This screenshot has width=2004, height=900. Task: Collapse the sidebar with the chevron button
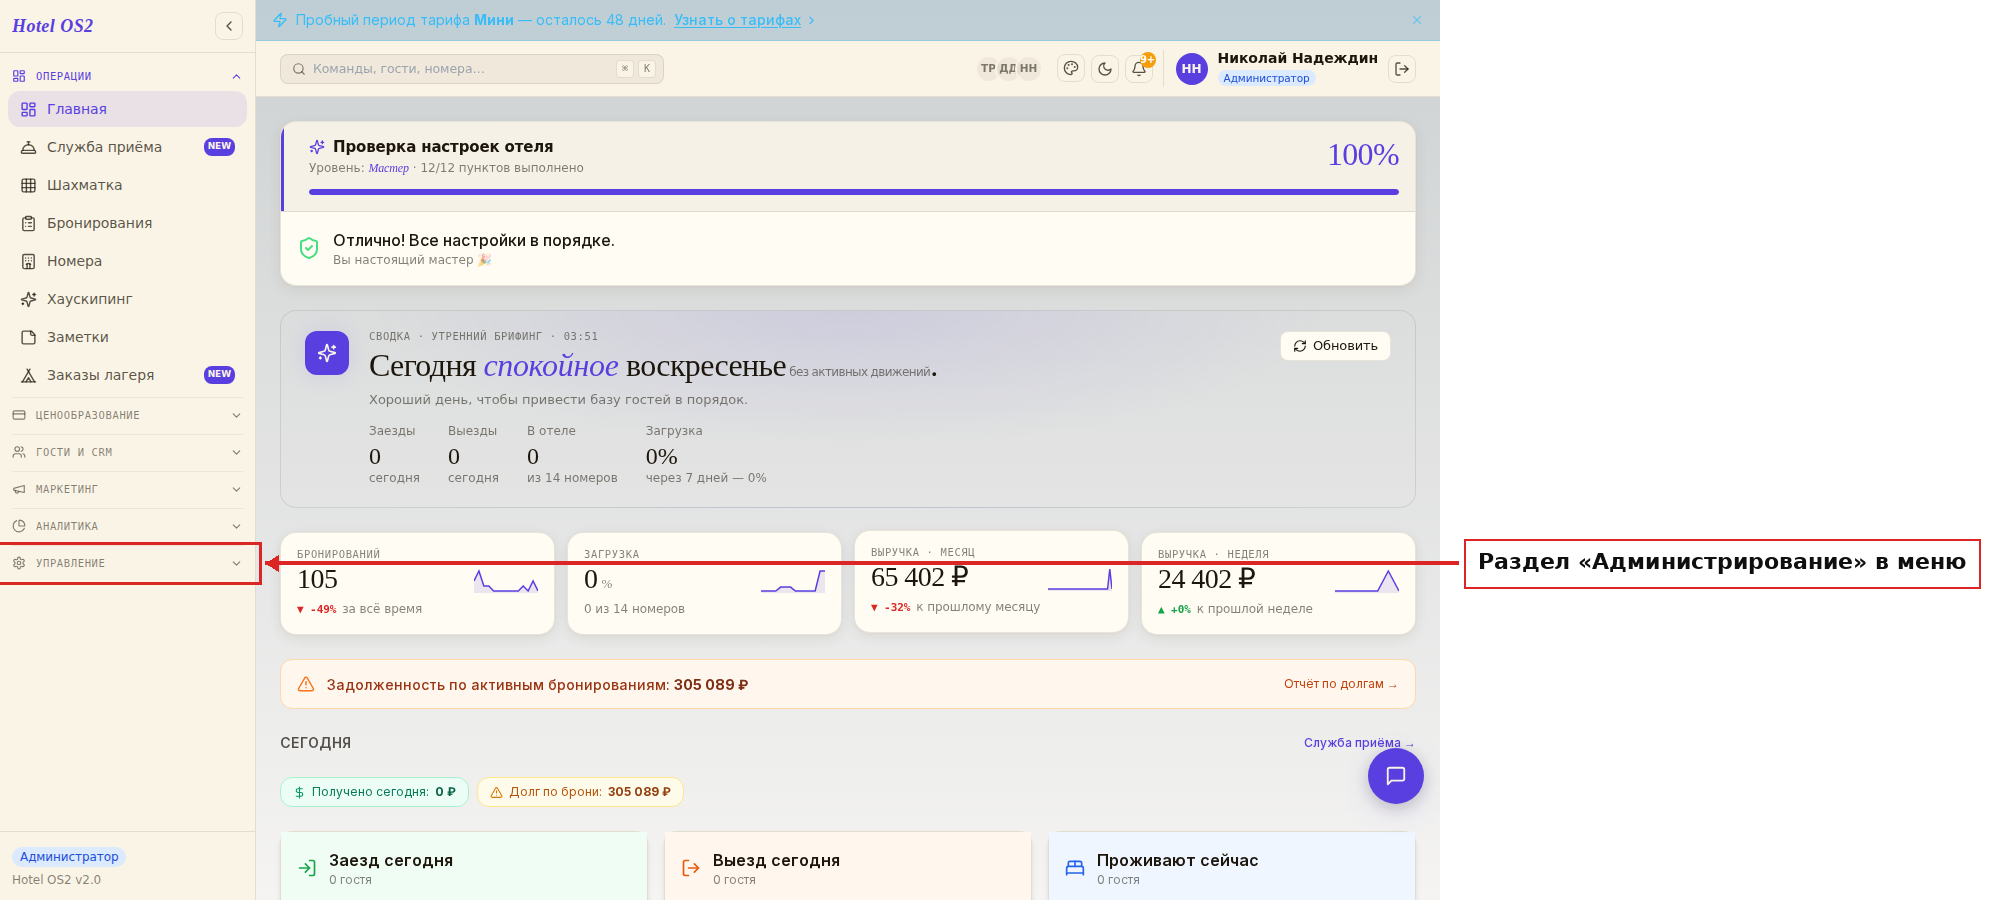[229, 26]
